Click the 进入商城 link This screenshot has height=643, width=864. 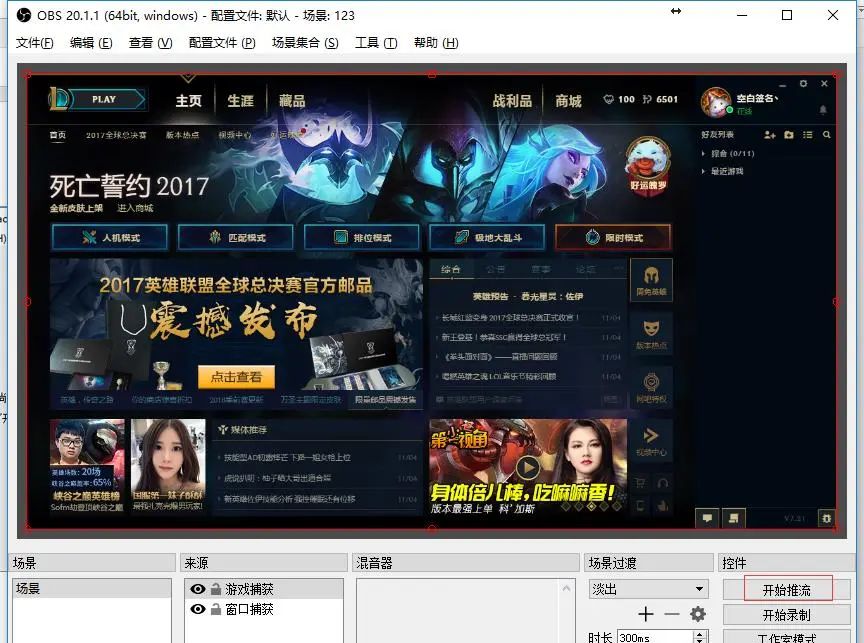[135, 208]
